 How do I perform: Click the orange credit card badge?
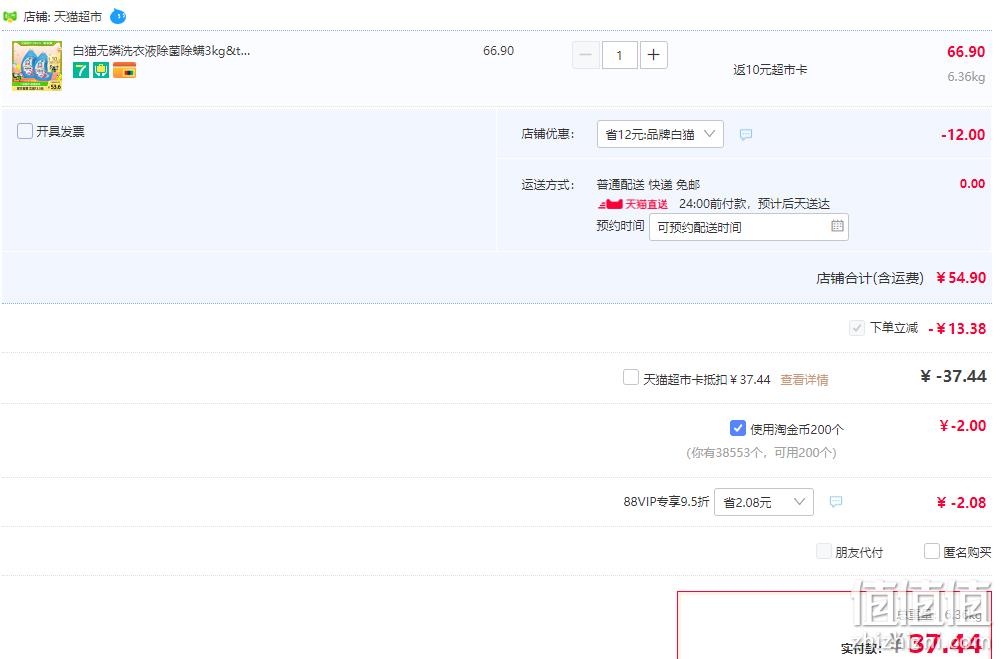point(124,70)
